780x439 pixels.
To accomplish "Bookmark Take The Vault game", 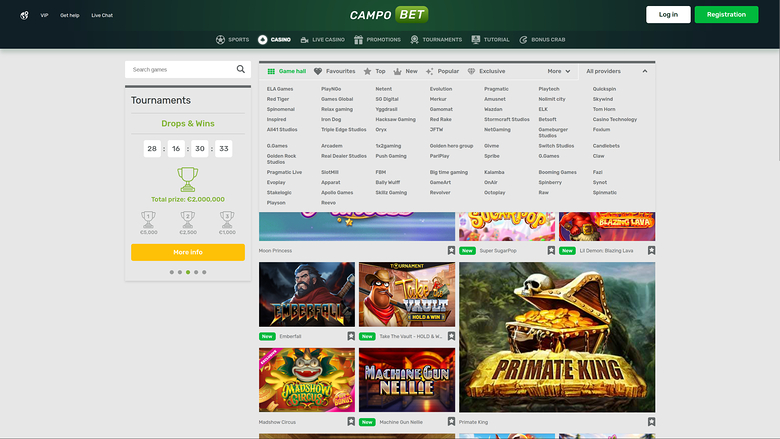I will [x=451, y=336].
